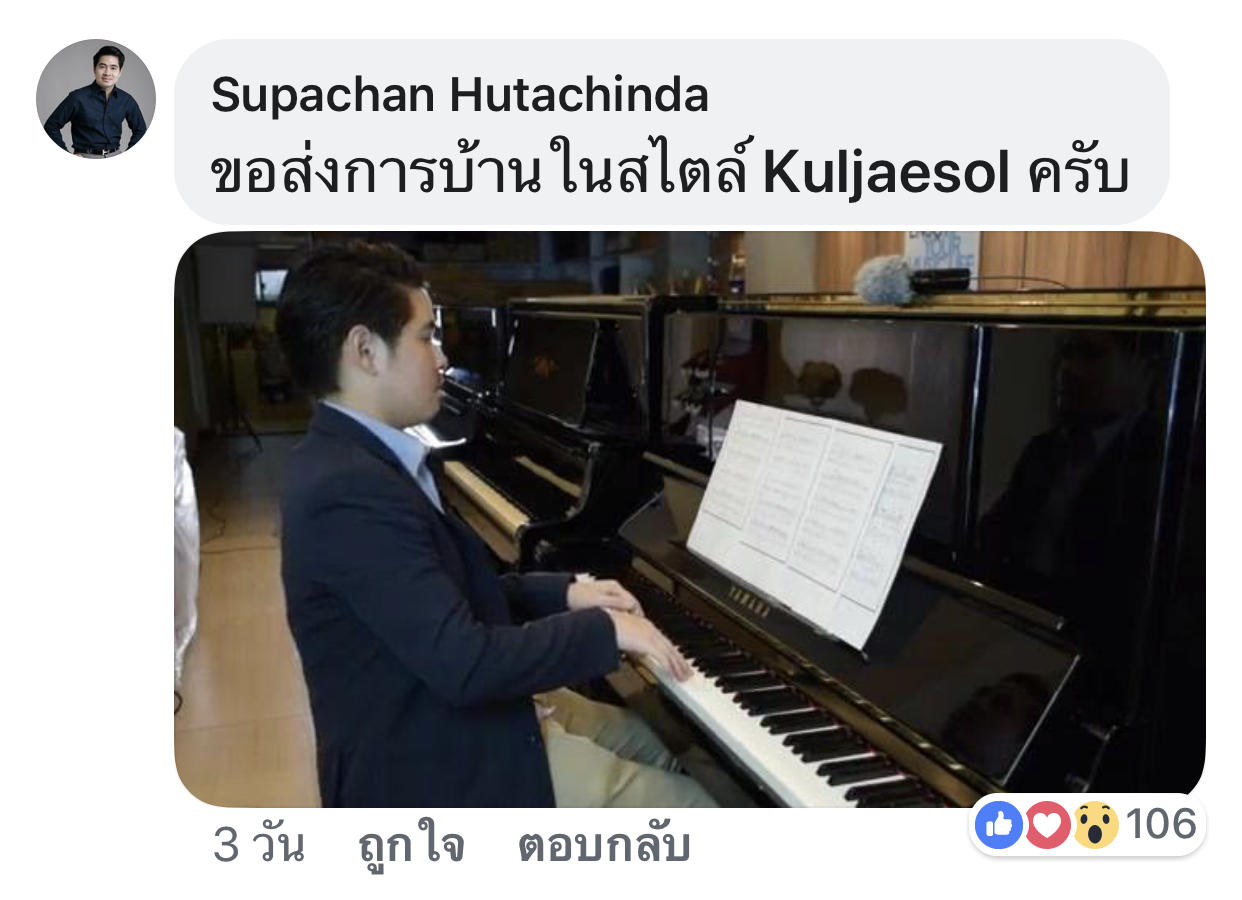Click the fuzzy microphone atop the piano
Image resolution: width=1242 pixels, height=900 pixels.
pyautogui.click(x=884, y=280)
